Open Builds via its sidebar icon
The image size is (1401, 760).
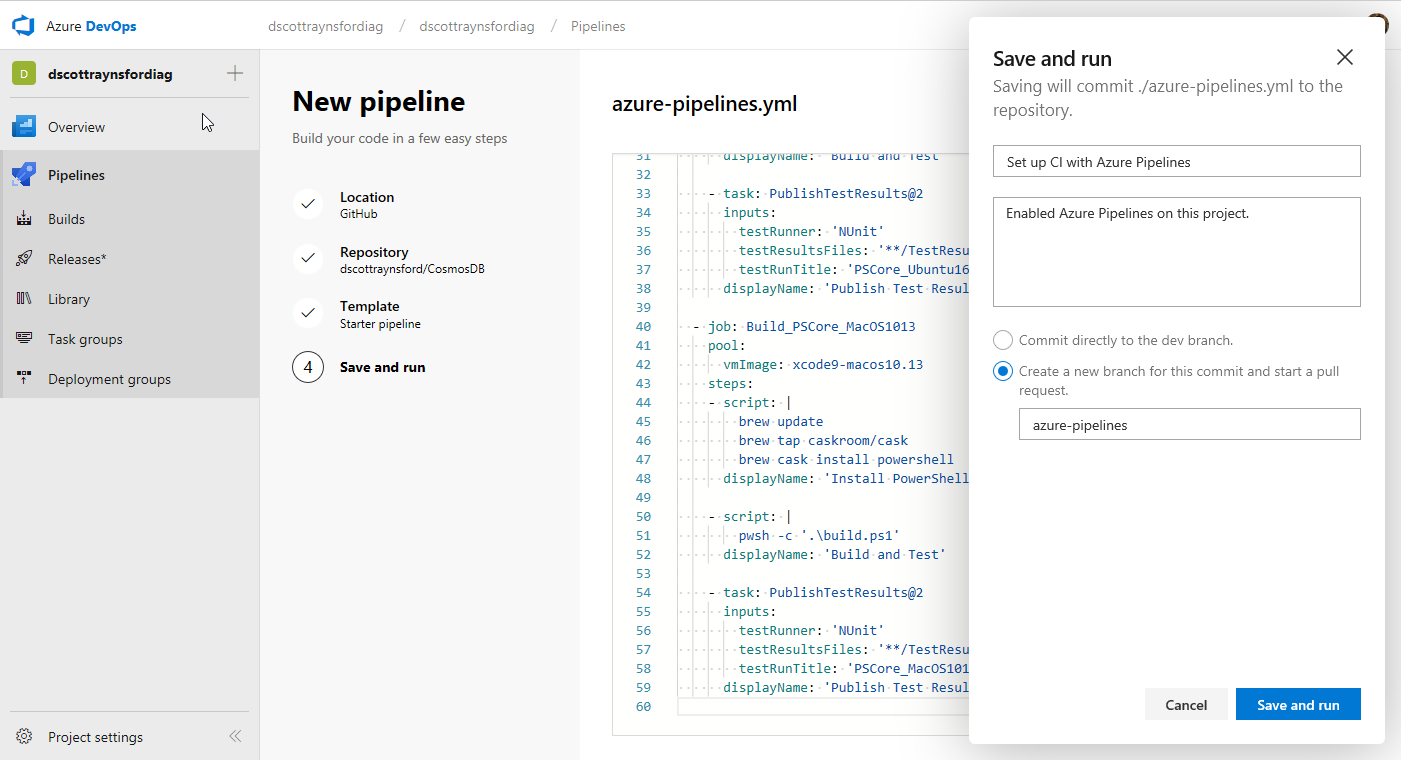coord(24,219)
